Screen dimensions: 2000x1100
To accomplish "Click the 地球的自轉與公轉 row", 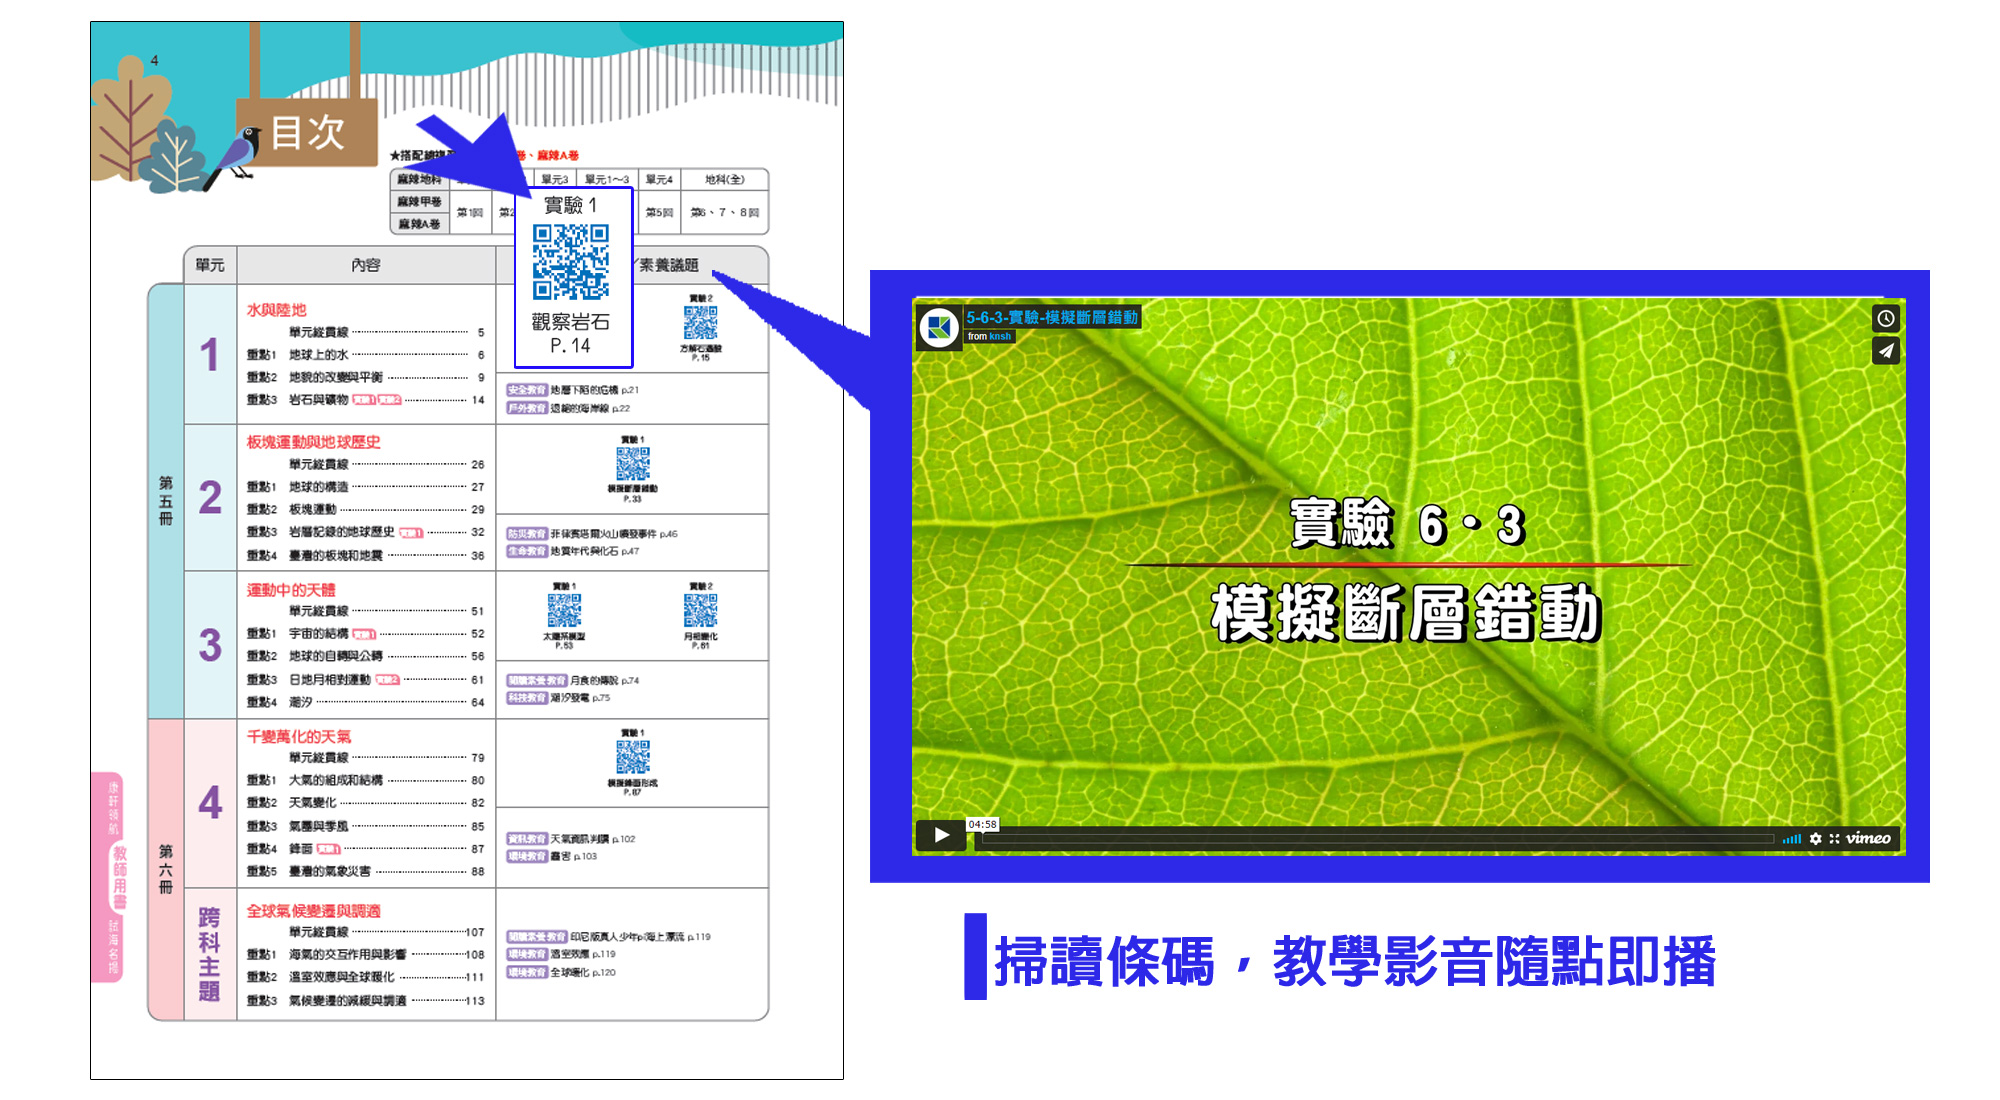I will [366, 656].
